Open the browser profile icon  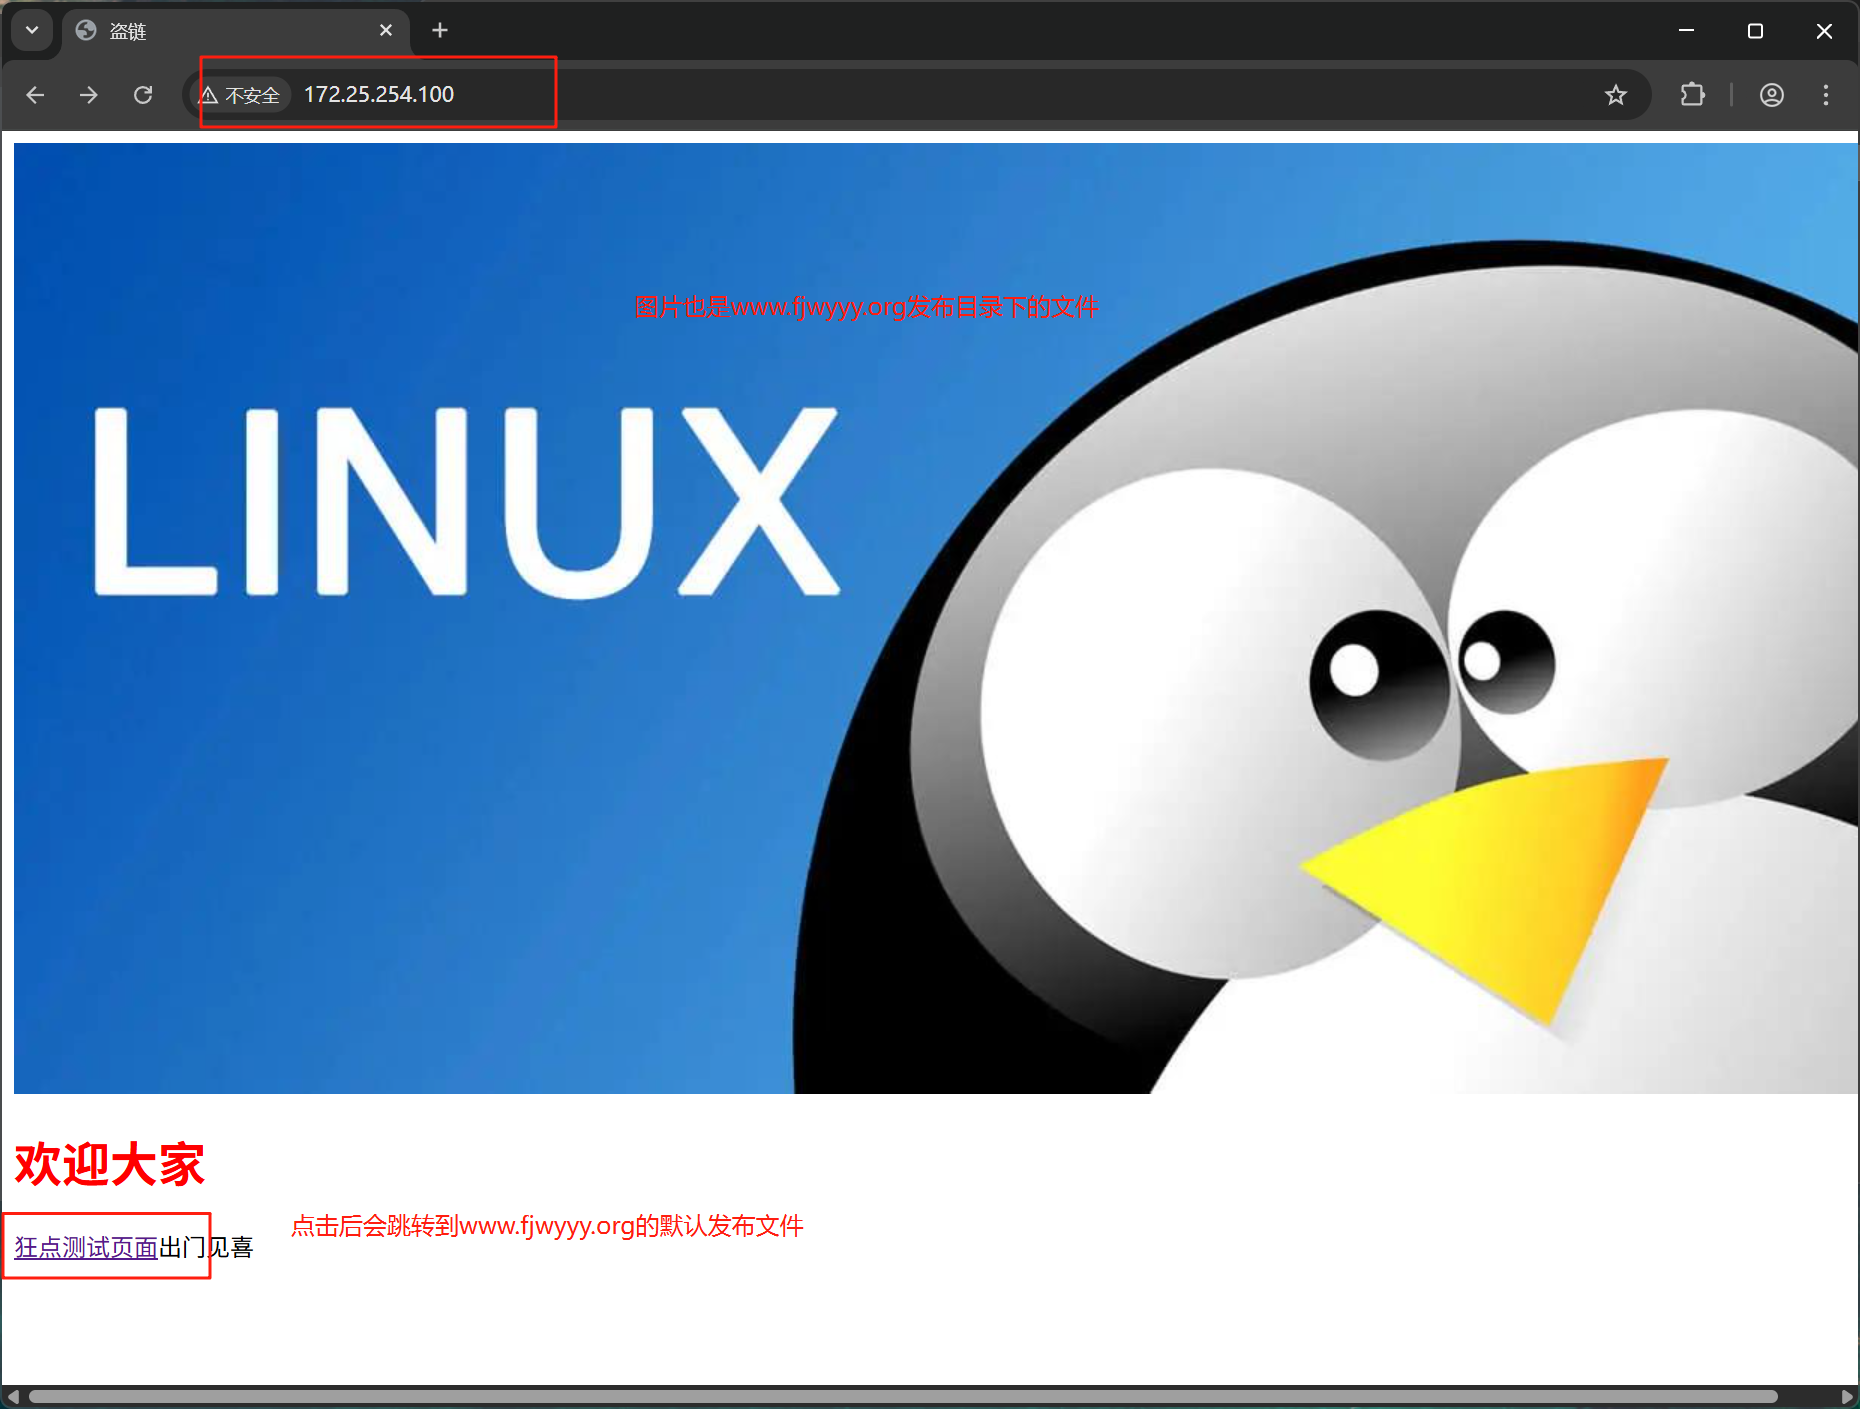pos(1771,95)
